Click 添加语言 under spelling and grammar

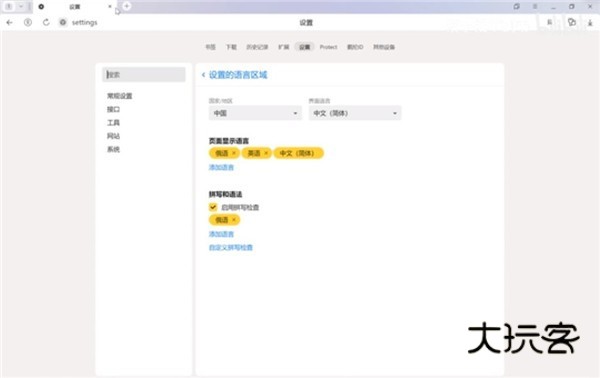pyautogui.click(x=221, y=234)
